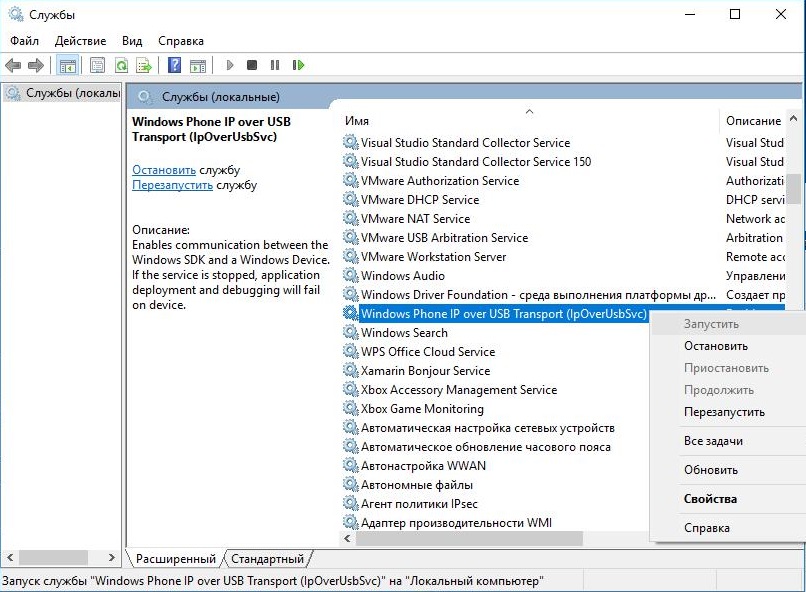Export the list using the toolbar icon
The width and height of the screenshot is (806, 592).
[144, 65]
